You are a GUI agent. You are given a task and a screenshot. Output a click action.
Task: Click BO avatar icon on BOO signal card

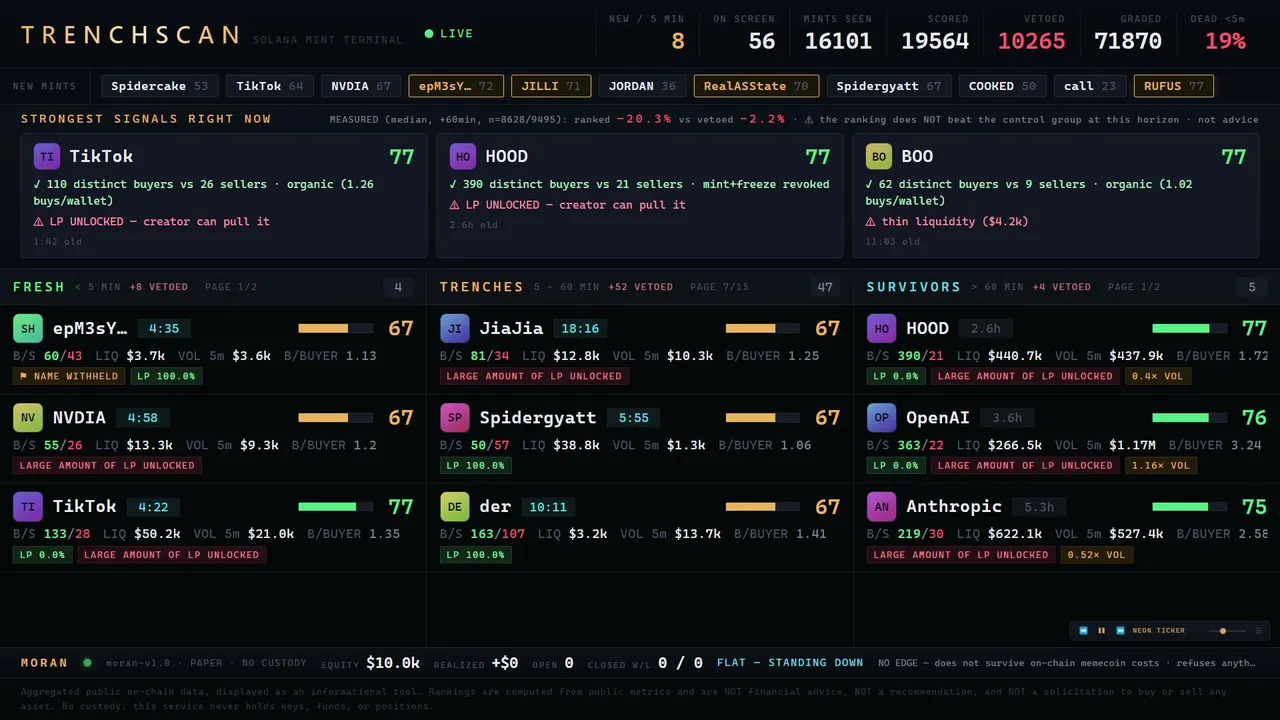(x=879, y=157)
